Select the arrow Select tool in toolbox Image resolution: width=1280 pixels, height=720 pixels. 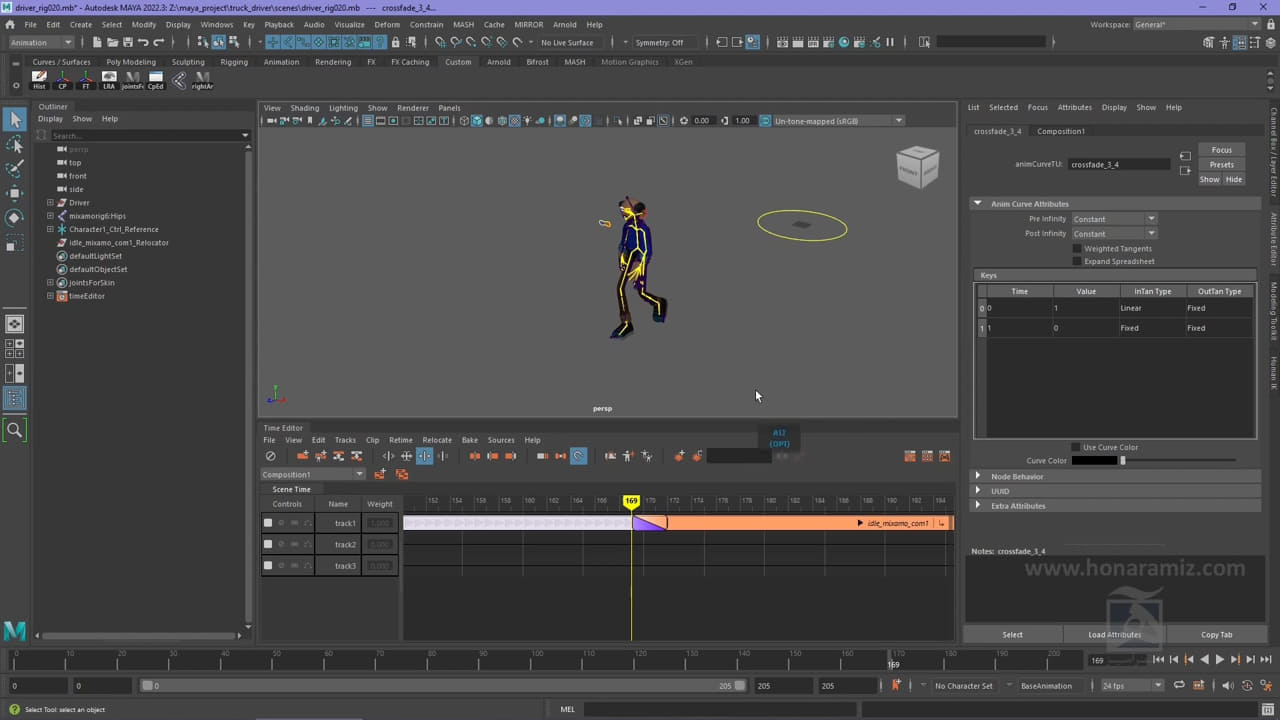[x=14, y=119]
